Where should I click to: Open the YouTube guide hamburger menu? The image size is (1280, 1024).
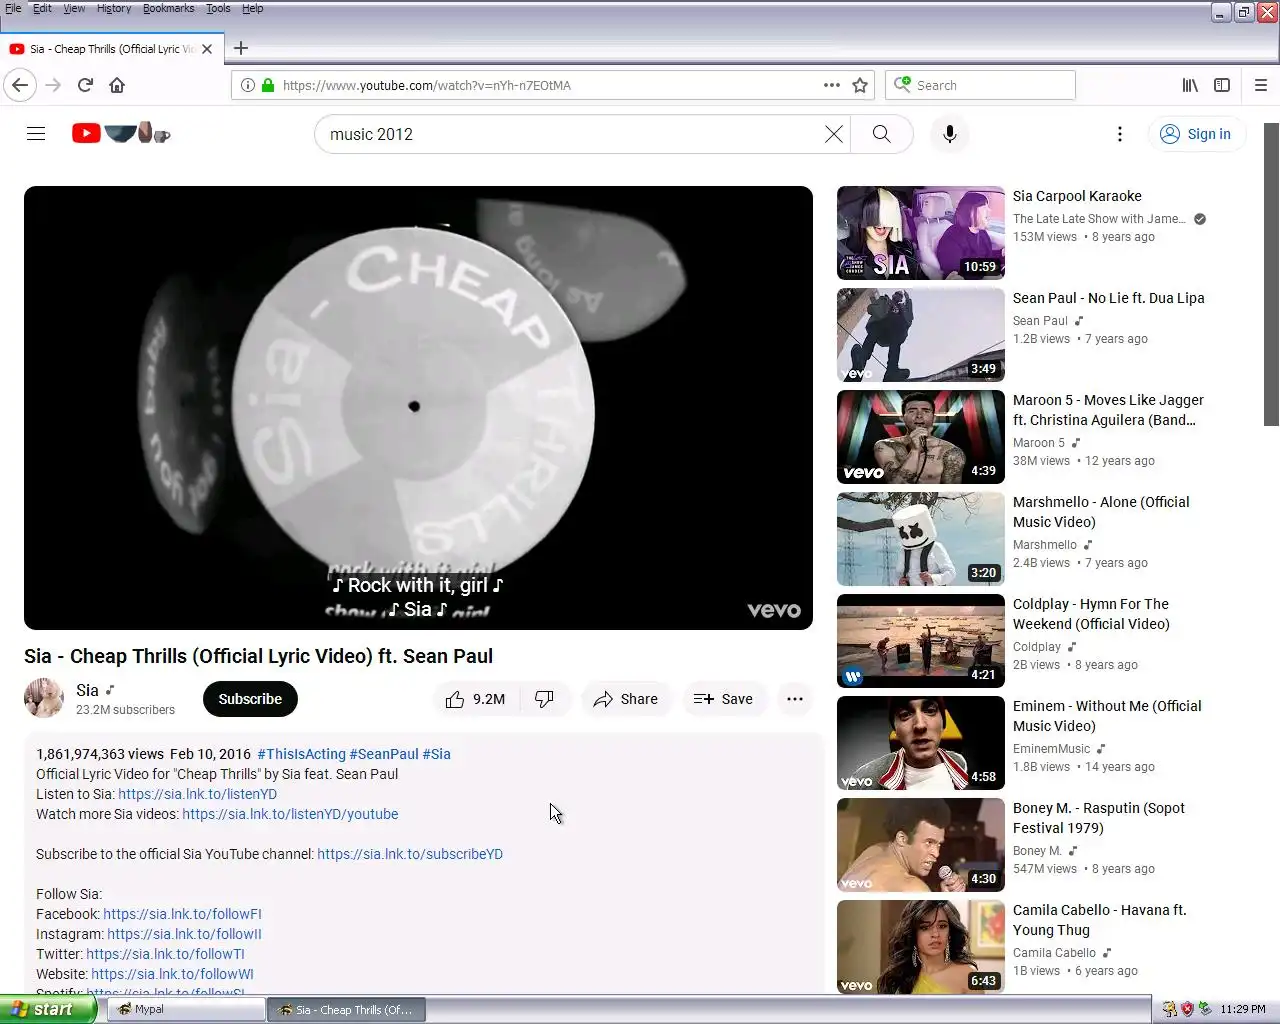36,134
